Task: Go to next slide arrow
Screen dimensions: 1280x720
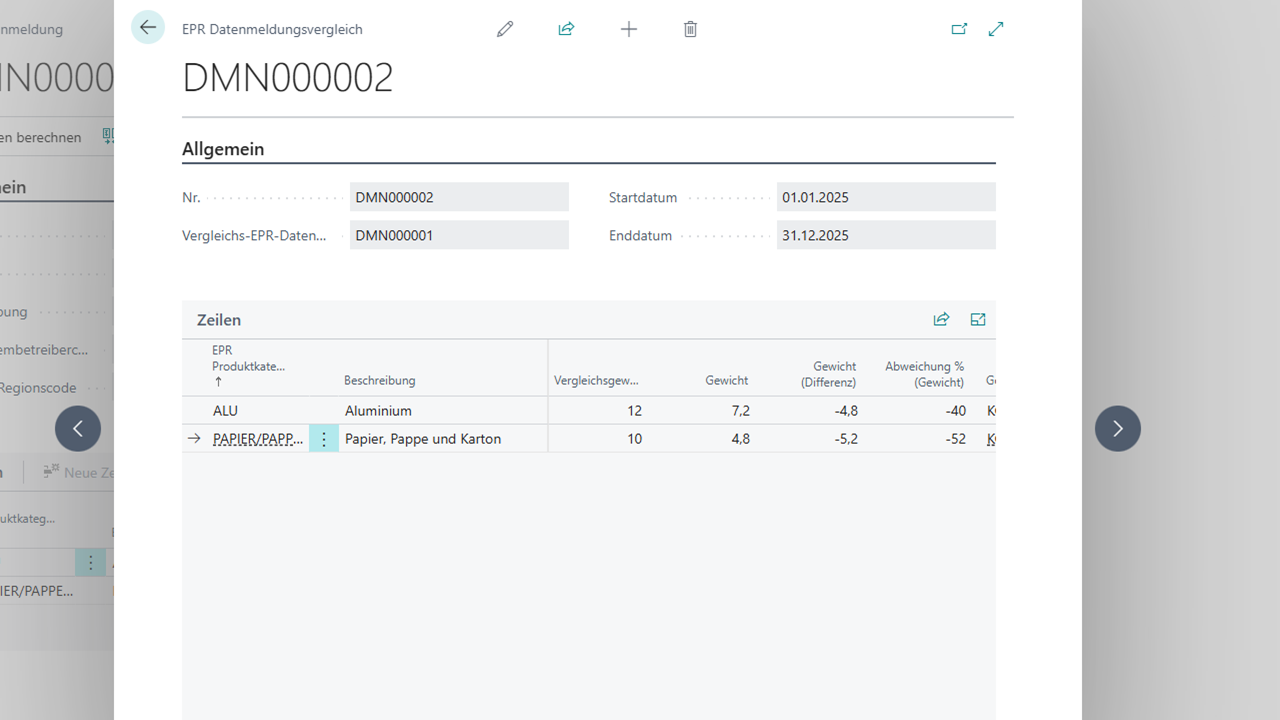Action: click(1118, 429)
